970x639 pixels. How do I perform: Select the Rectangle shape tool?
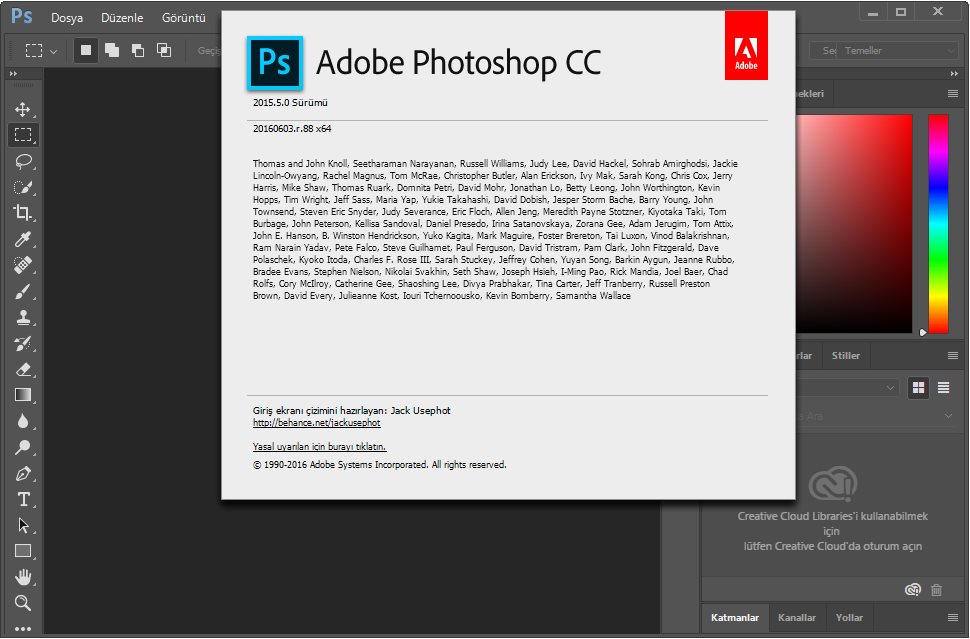tap(23, 551)
